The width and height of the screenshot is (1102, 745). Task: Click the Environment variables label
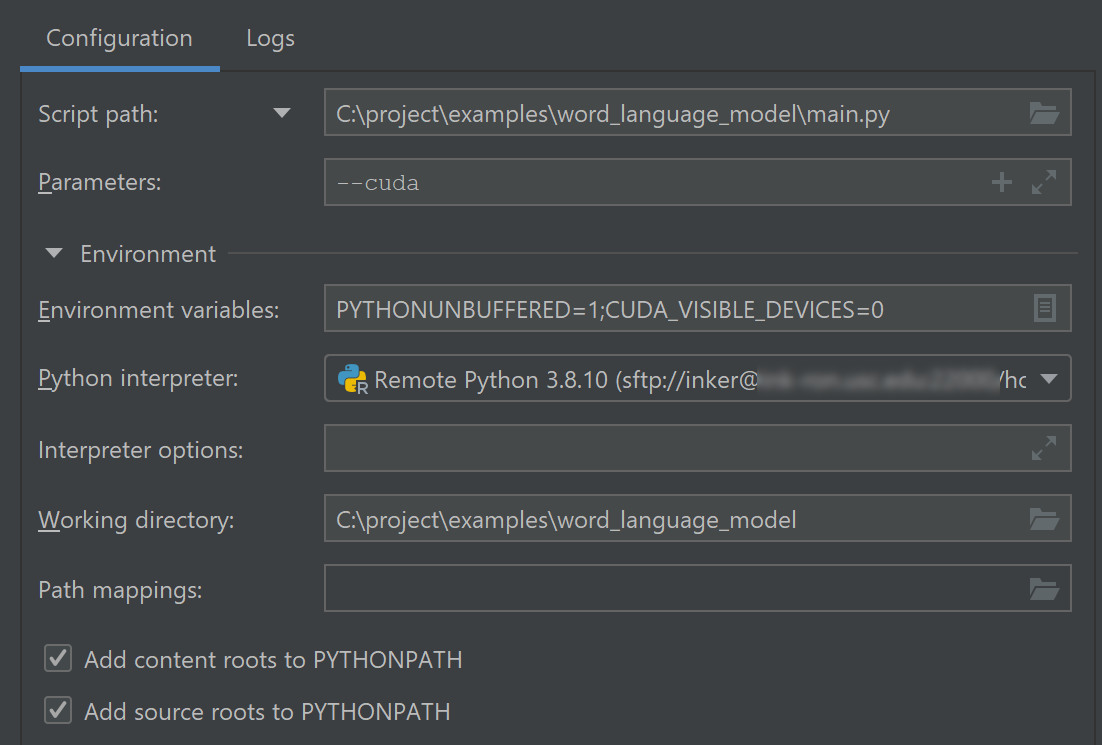(x=159, y=310)
